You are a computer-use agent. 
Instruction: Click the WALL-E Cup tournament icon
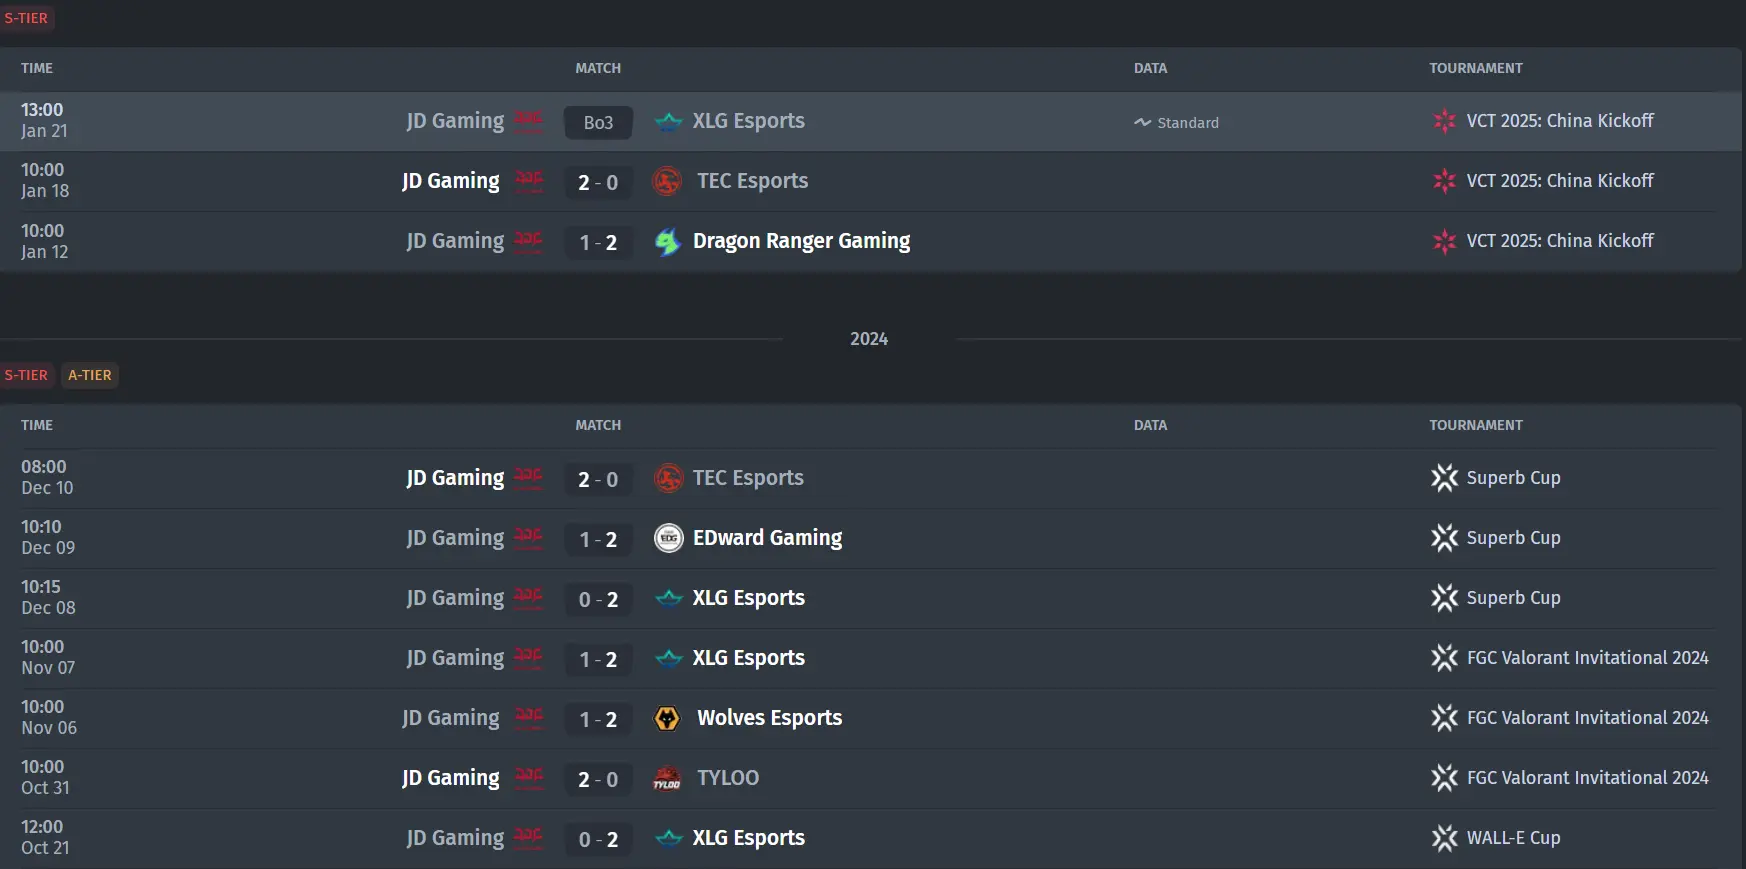(1444, 838)
